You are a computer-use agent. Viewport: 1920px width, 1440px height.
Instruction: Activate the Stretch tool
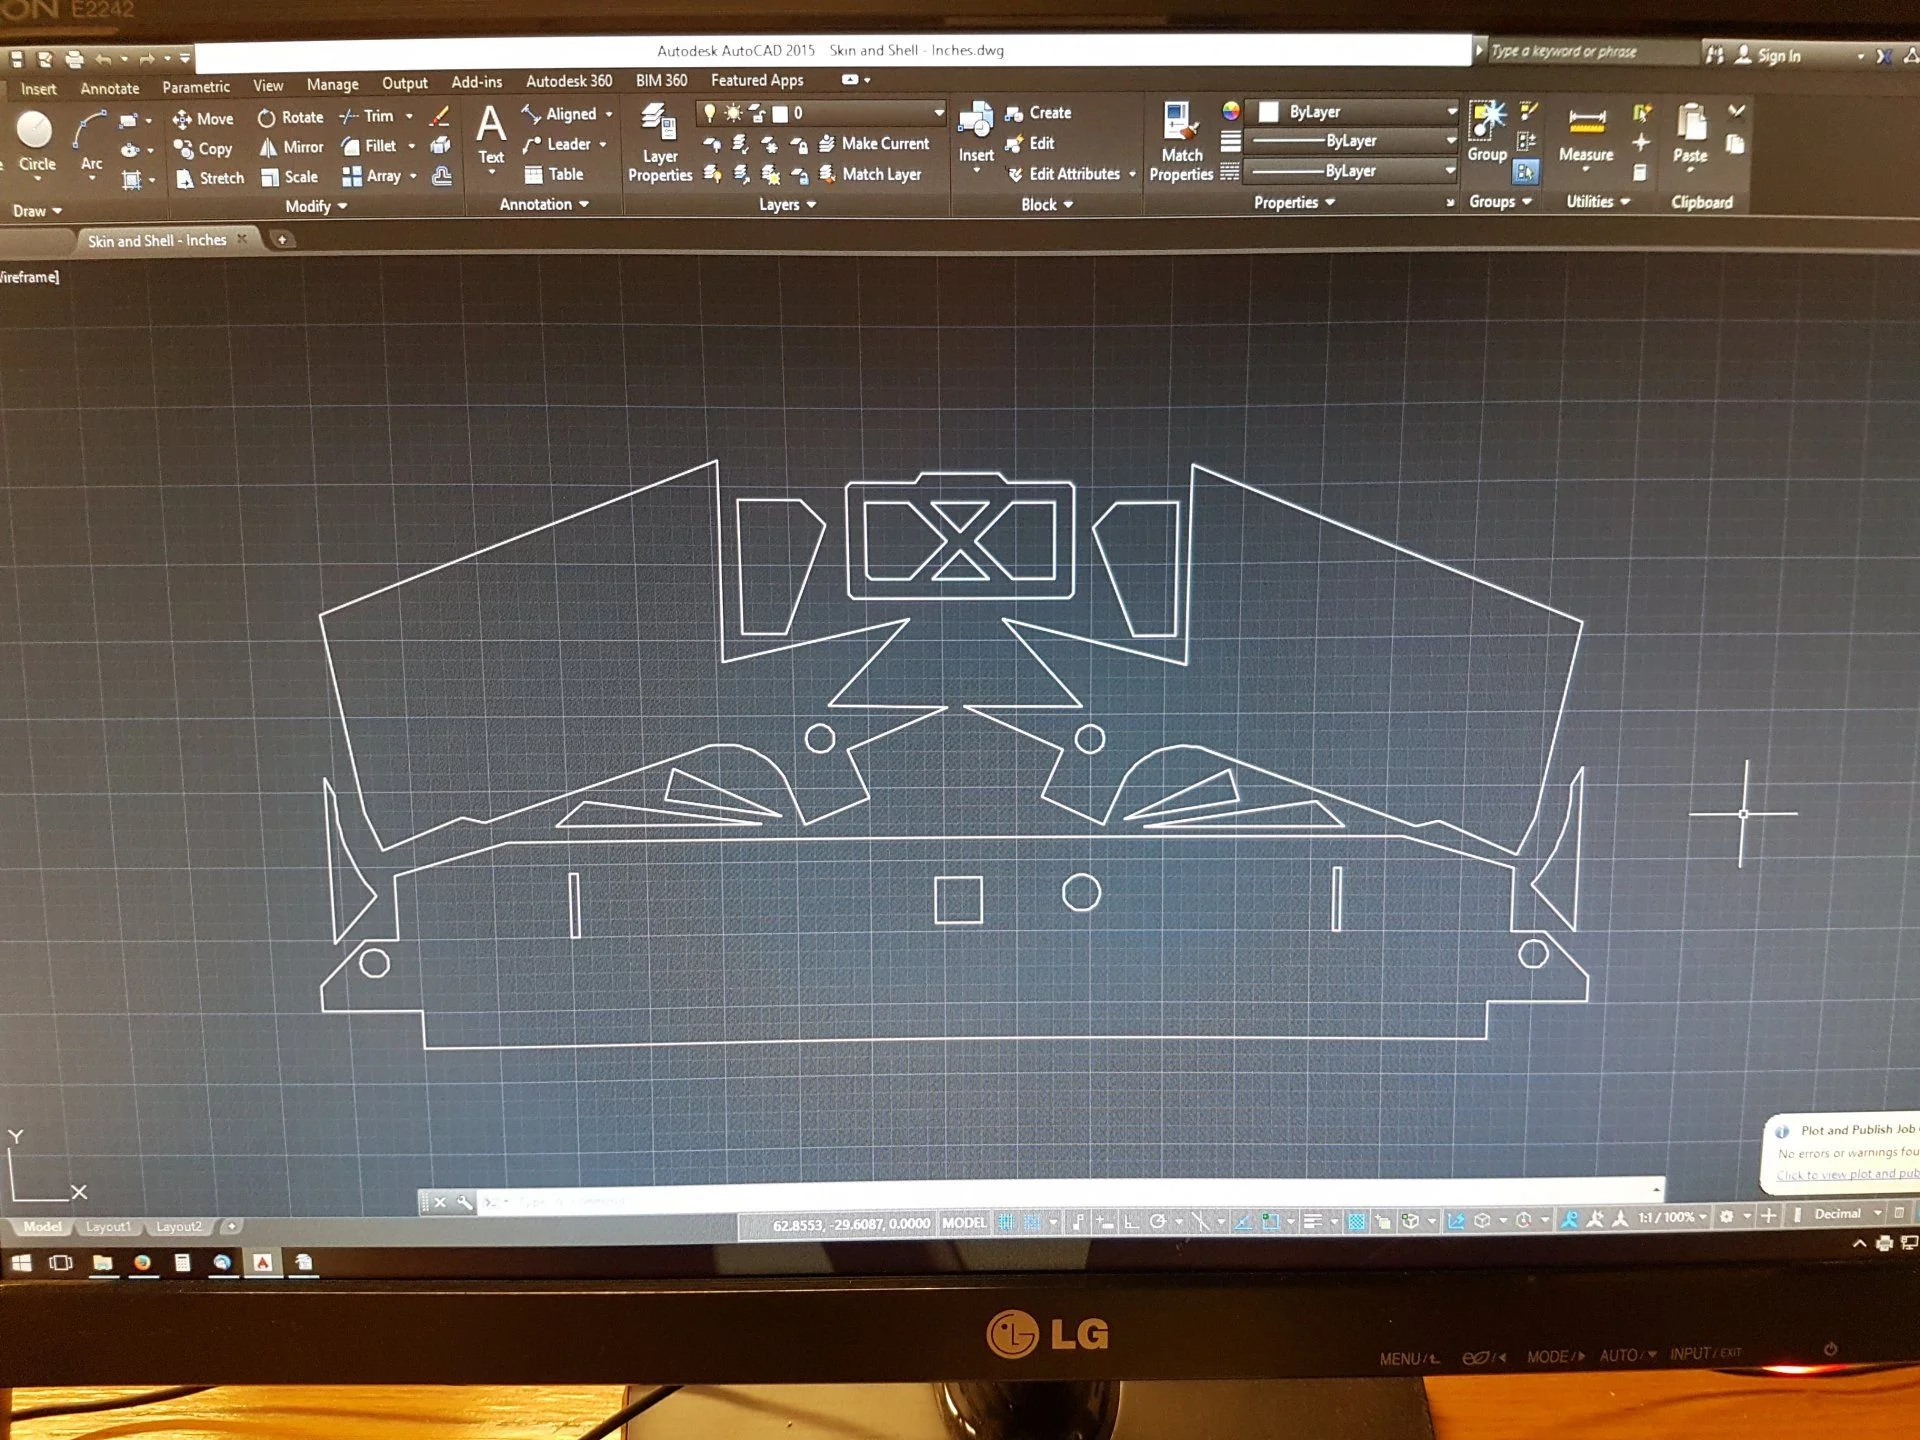[x=210, y=178]
